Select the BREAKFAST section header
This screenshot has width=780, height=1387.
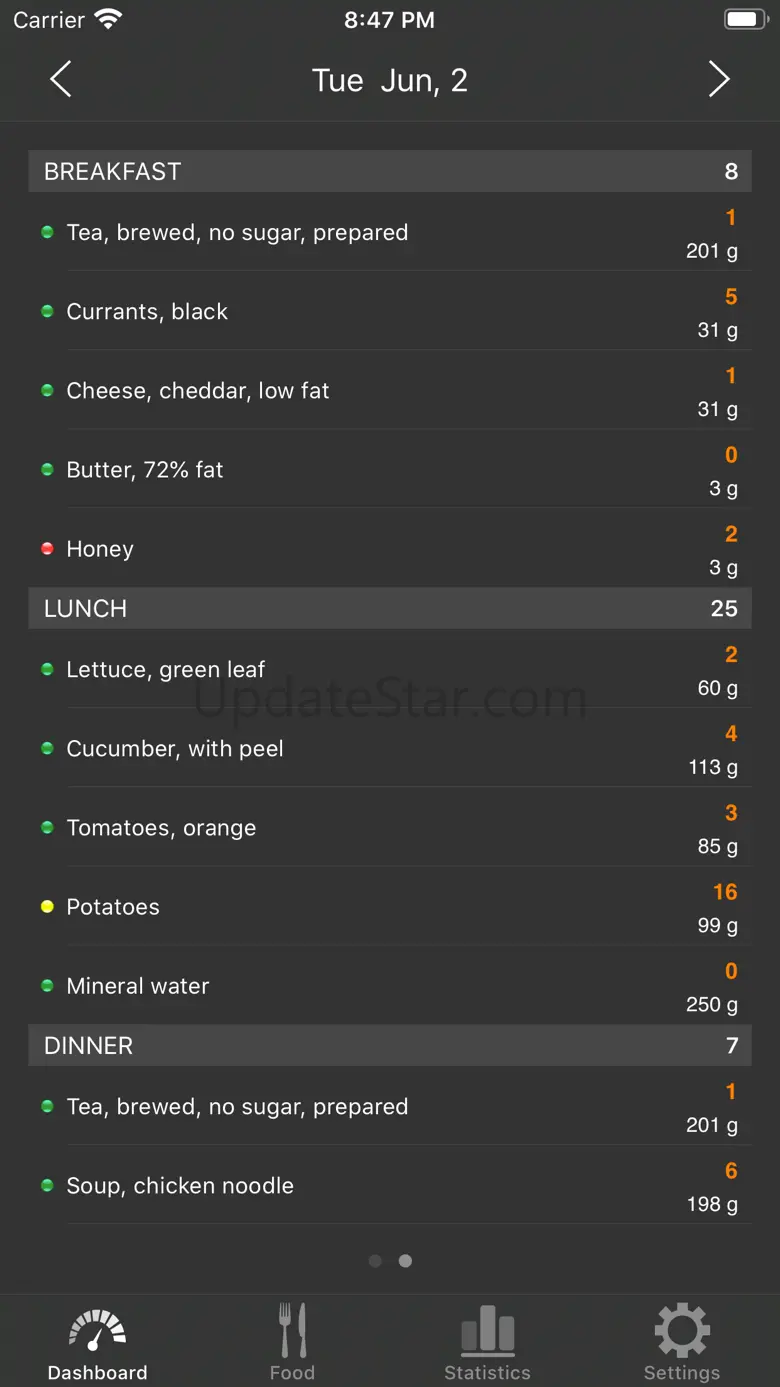coord(390,171)
